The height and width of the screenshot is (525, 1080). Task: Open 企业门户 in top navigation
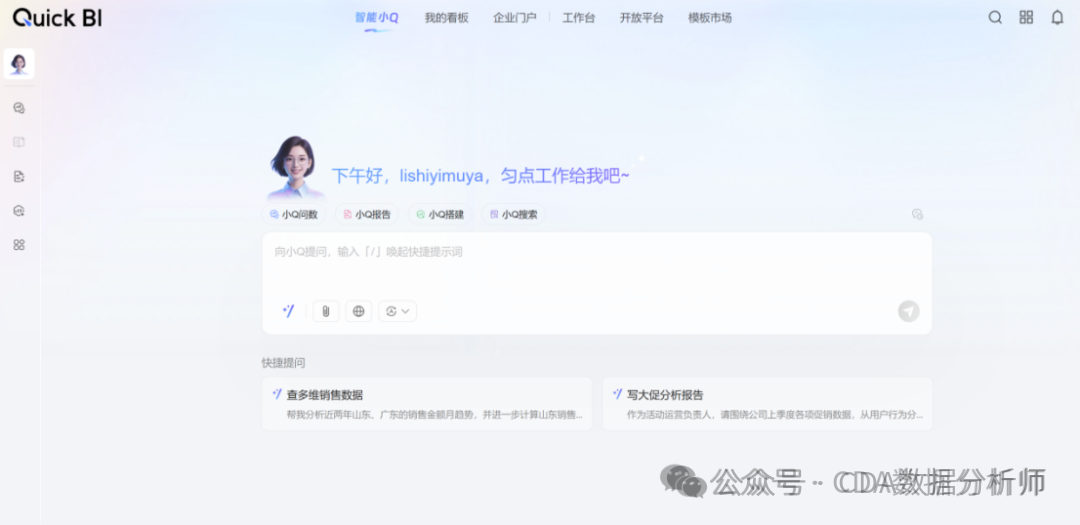(x=515, y=18)
